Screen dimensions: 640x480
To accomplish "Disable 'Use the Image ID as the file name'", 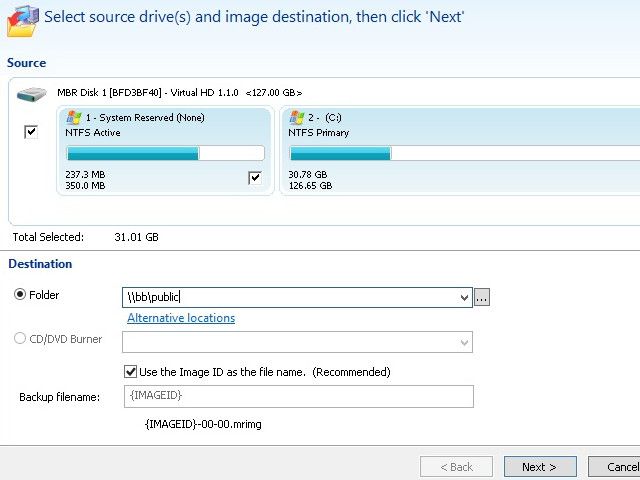I will click(131, 372).
